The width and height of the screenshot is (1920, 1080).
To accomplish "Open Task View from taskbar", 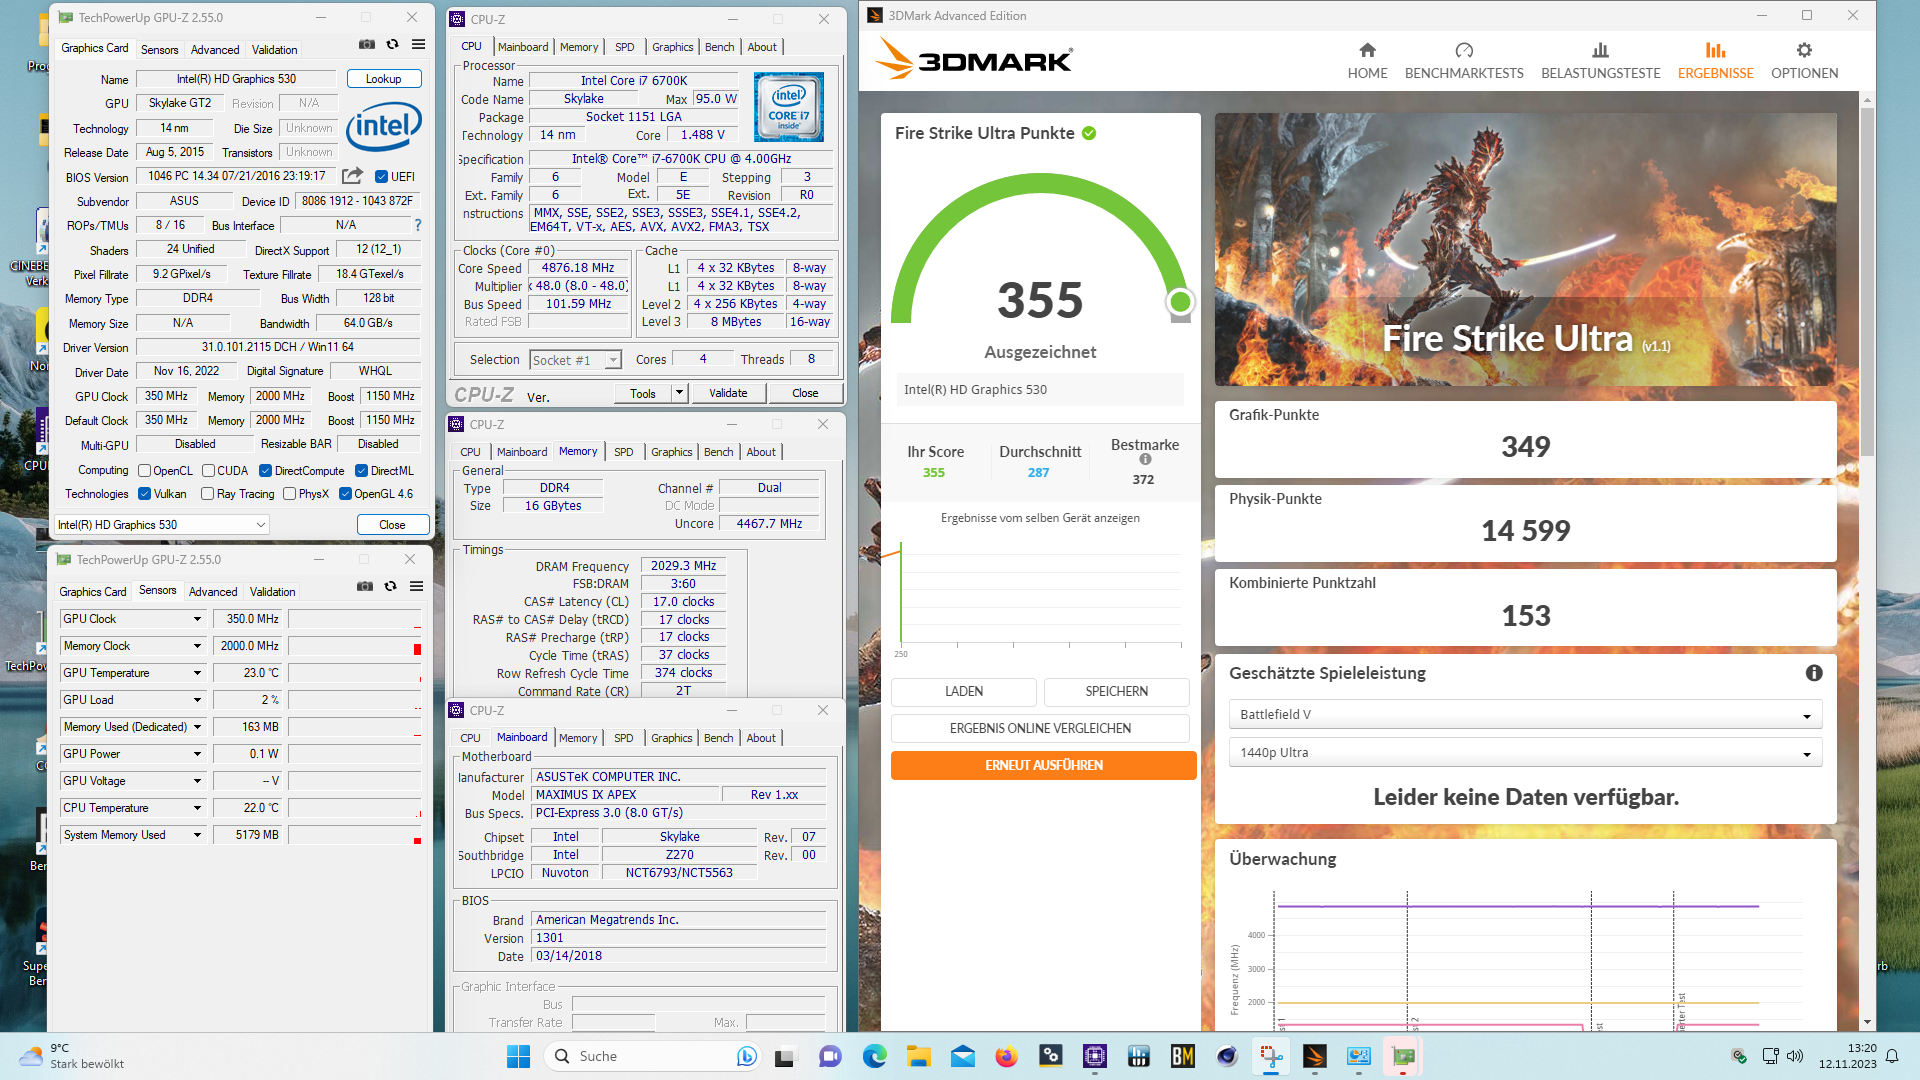I will pos(786,1056).
